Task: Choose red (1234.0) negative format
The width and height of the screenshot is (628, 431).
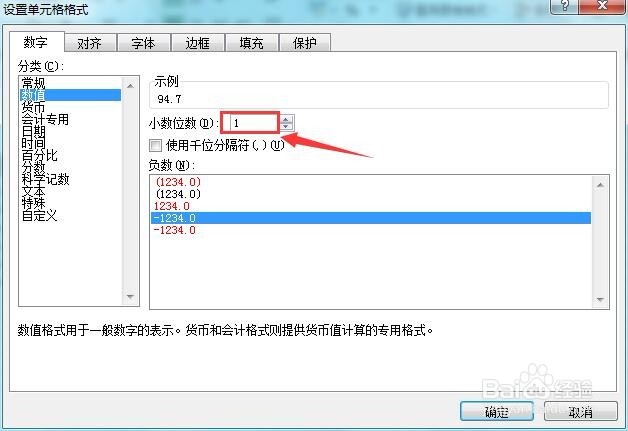Action: click(x=178, y=182)
